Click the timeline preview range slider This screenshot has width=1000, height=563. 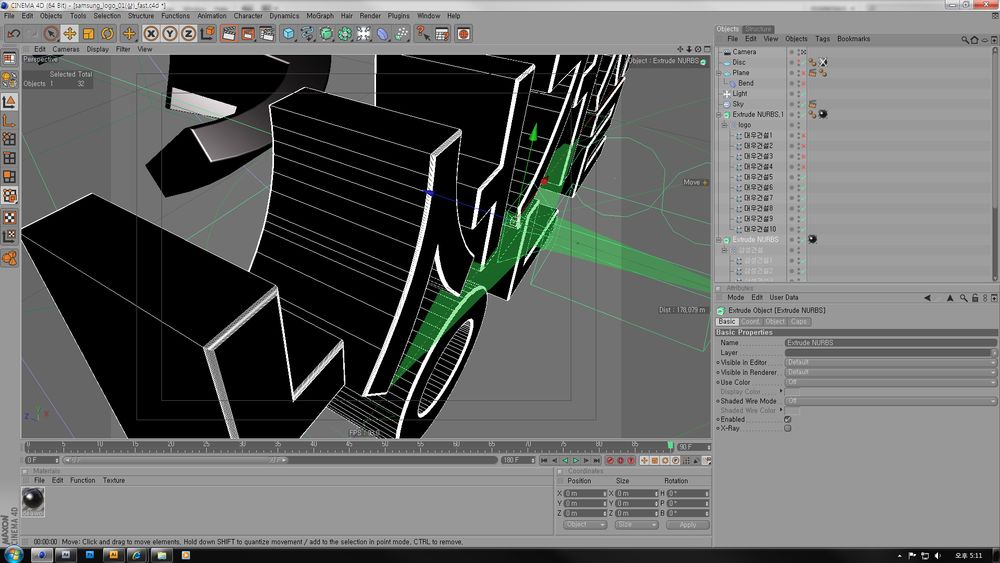coord(175,460)
